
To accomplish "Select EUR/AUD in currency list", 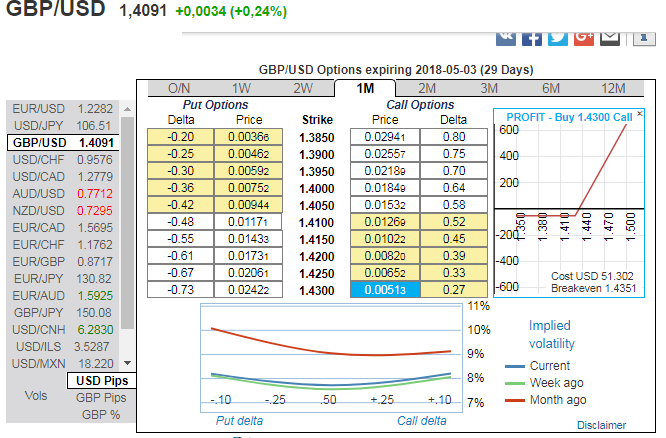I will coord(63,296).
